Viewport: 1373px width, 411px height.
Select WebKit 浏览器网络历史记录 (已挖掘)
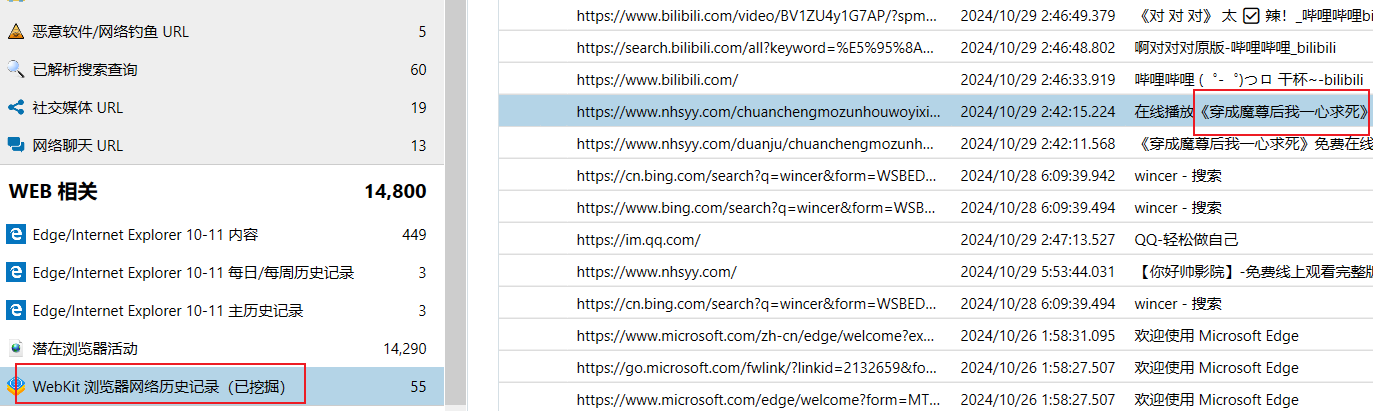[x=221, y=386]
